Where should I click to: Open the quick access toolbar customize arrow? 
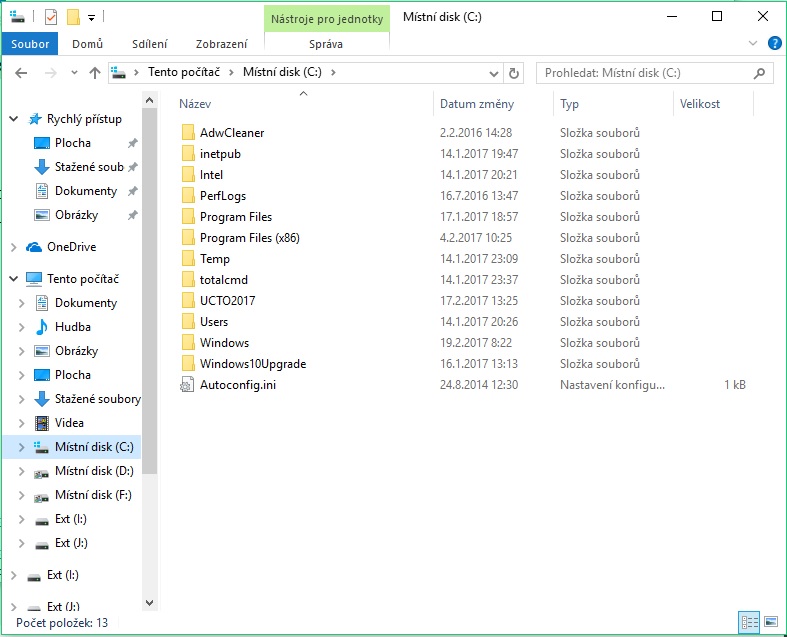click(x=91, y=18)
